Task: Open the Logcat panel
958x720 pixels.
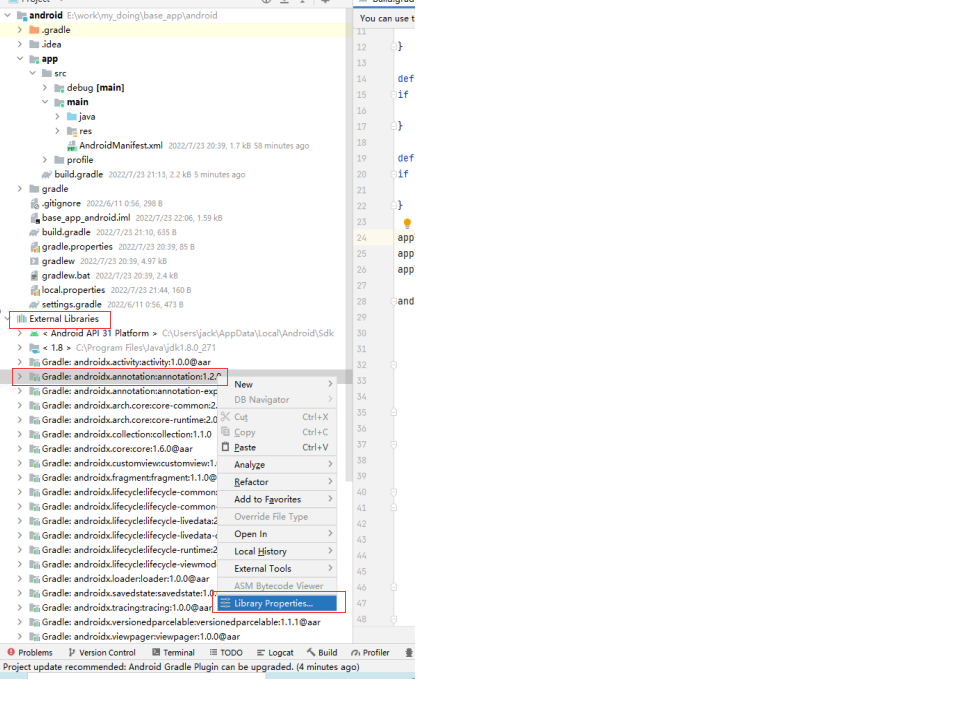Action: (277, 652)
